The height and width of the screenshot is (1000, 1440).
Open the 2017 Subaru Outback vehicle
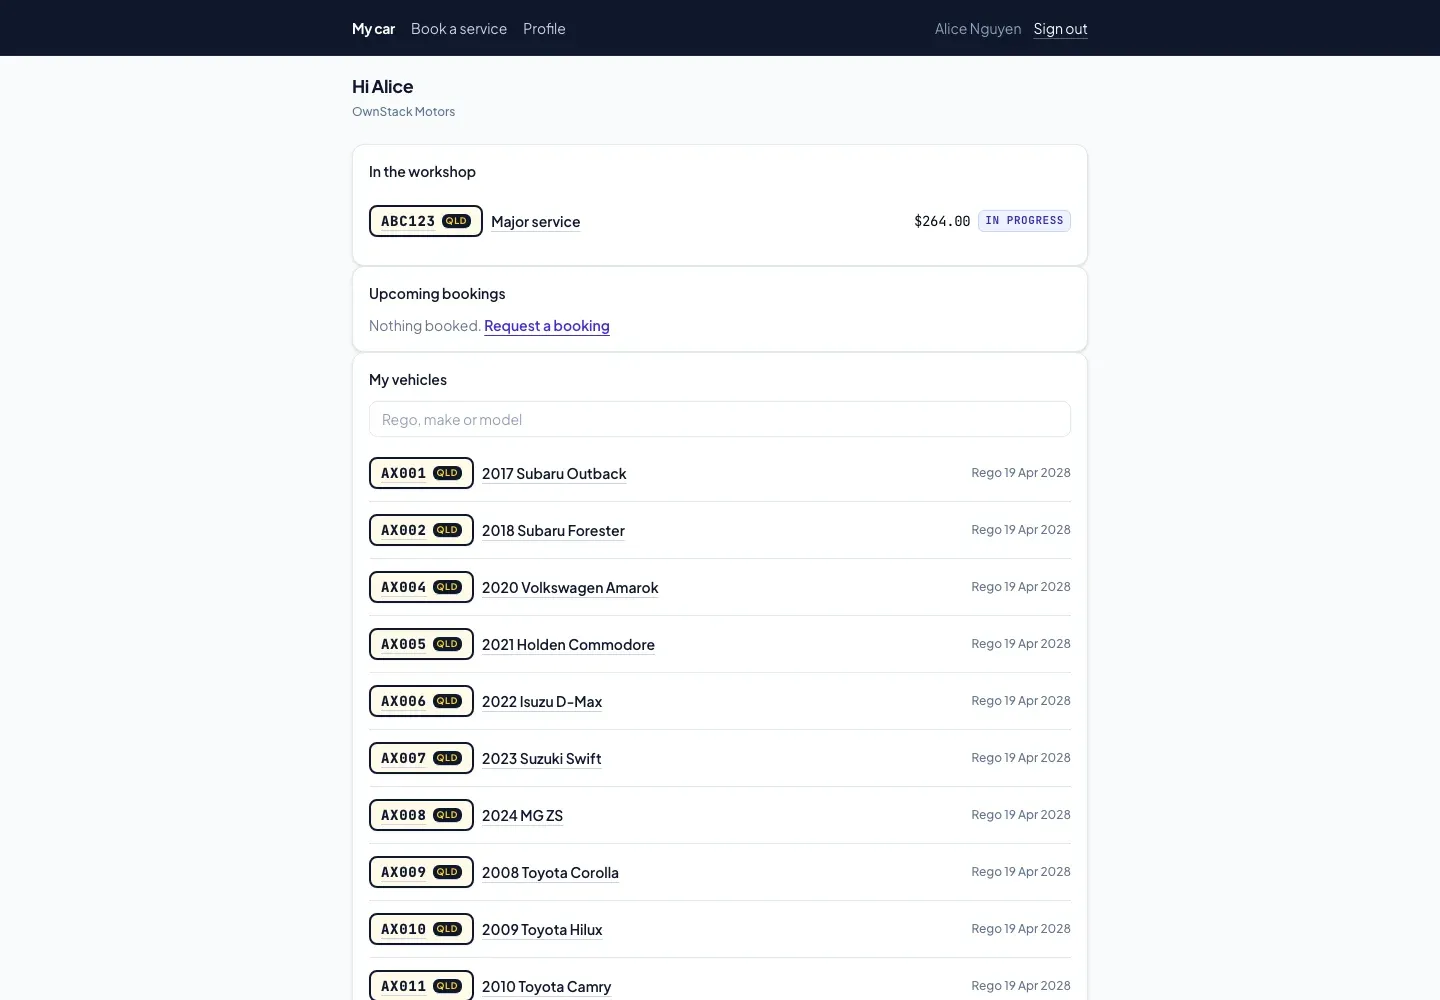coord(554,473)
